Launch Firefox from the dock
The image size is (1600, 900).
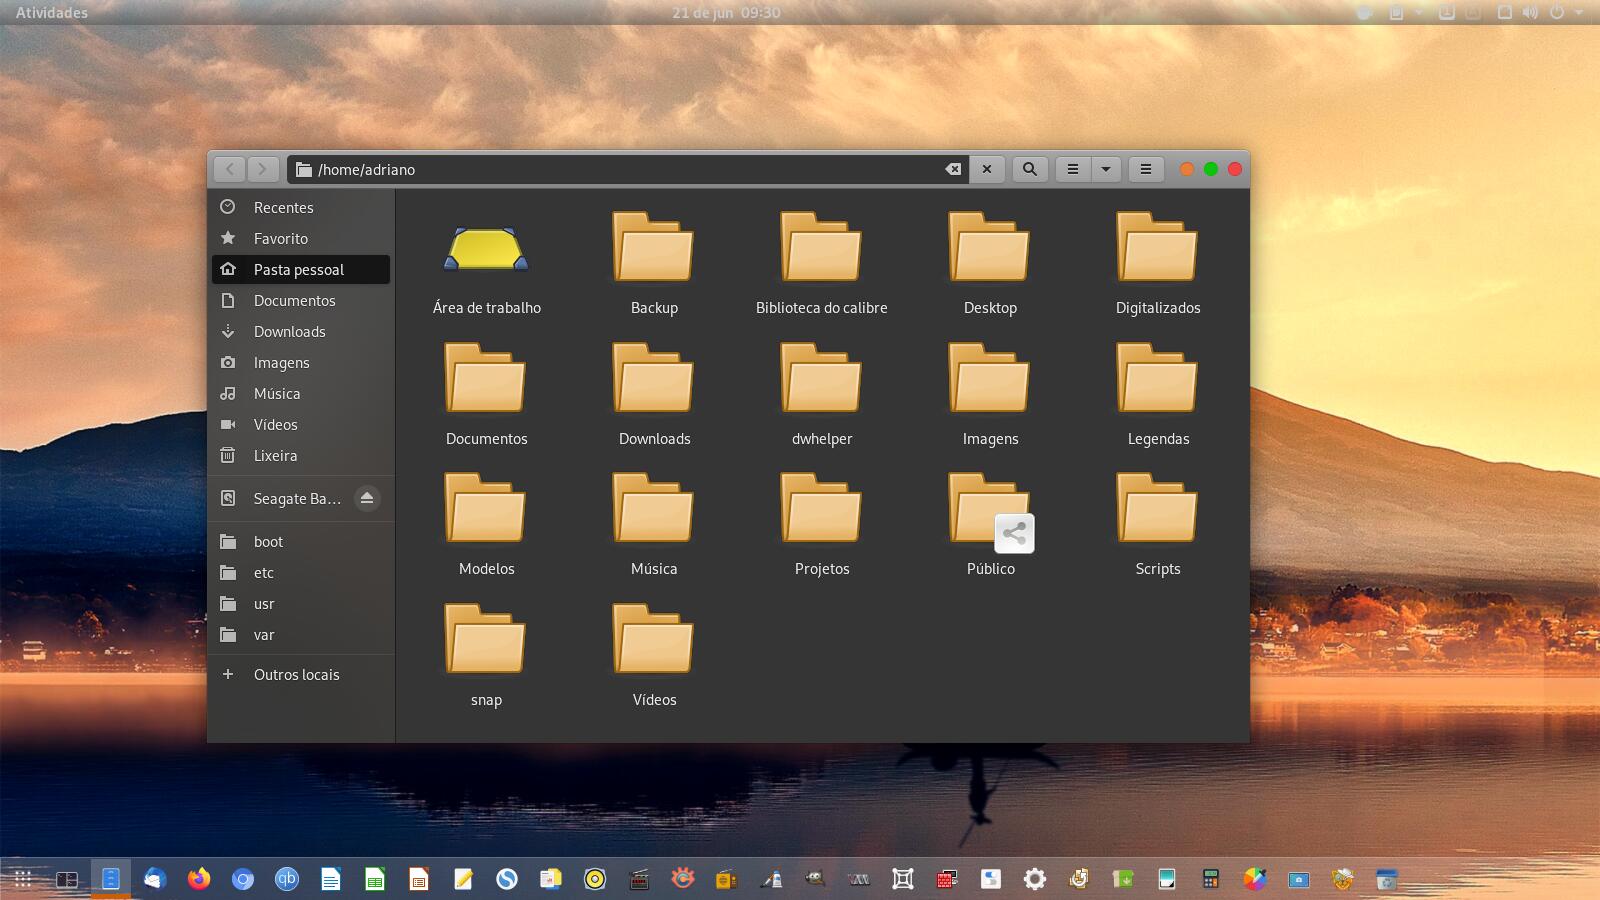[199, 879]
